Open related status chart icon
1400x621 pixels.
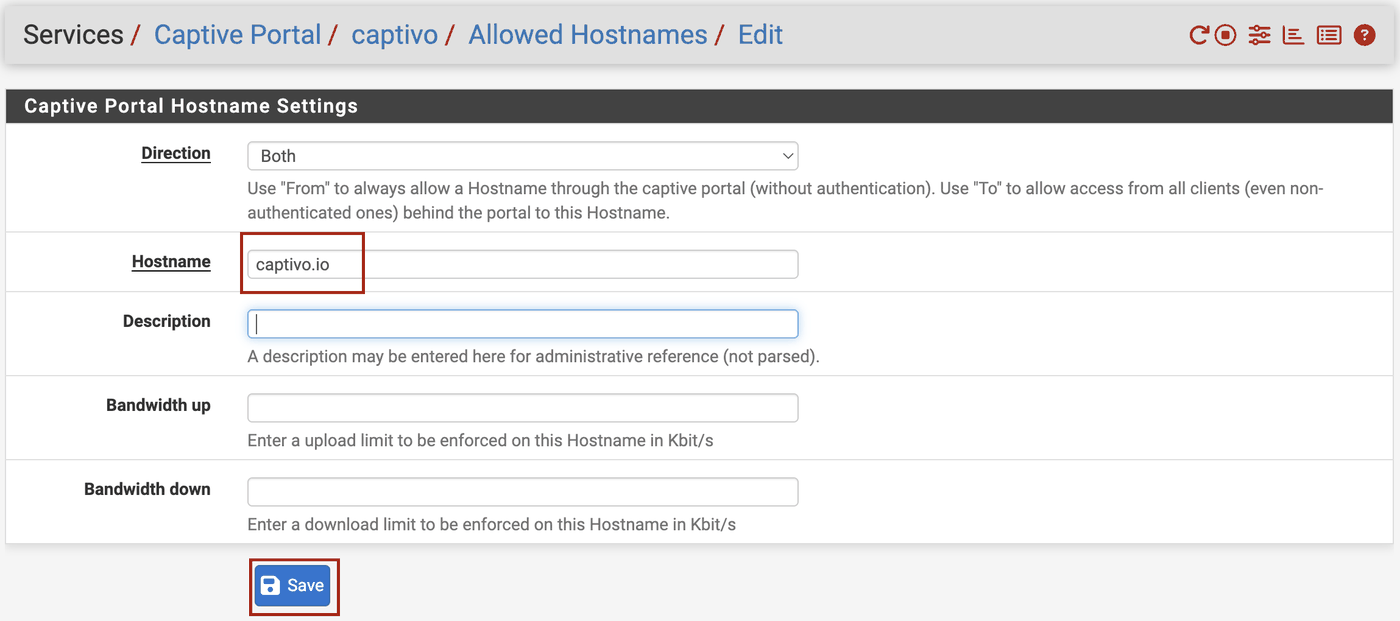[1294, 35]
